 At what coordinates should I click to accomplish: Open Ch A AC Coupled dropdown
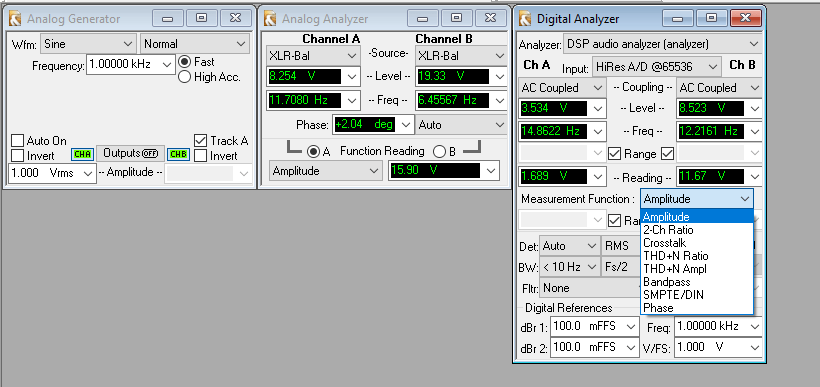(x=562, y=88)
